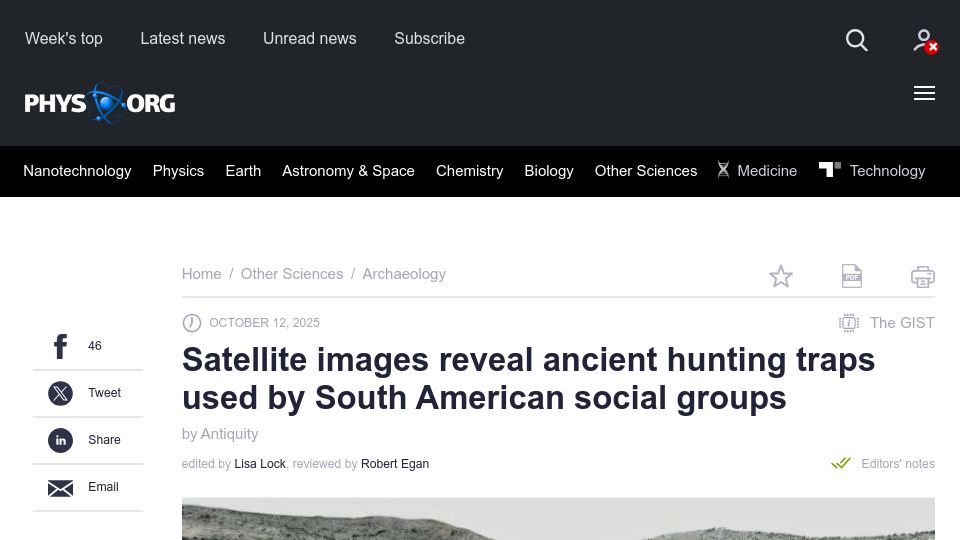Click the date OCTOBER 12, 2025

[264, 323]
